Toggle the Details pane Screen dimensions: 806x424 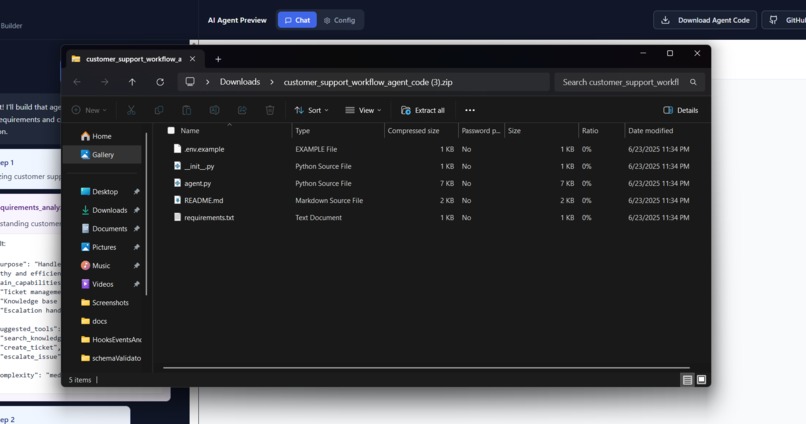(x=681, y=110)
